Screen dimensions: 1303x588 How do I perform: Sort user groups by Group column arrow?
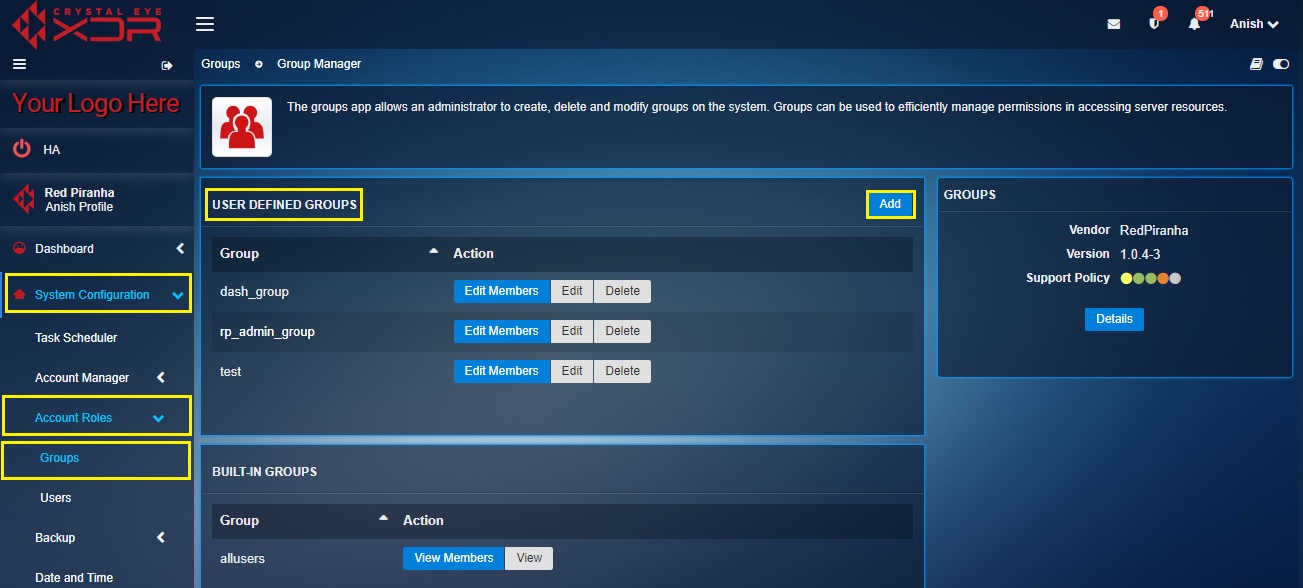[x=434, y=251]
